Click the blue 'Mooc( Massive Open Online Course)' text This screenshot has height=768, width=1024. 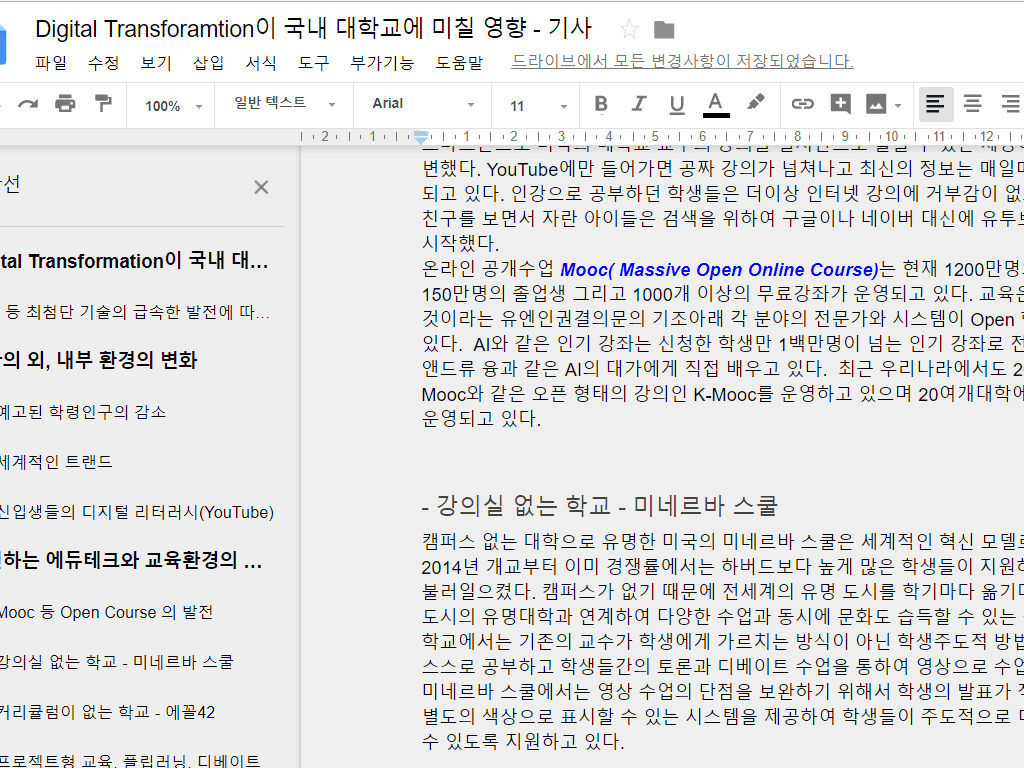click(720, 270)
